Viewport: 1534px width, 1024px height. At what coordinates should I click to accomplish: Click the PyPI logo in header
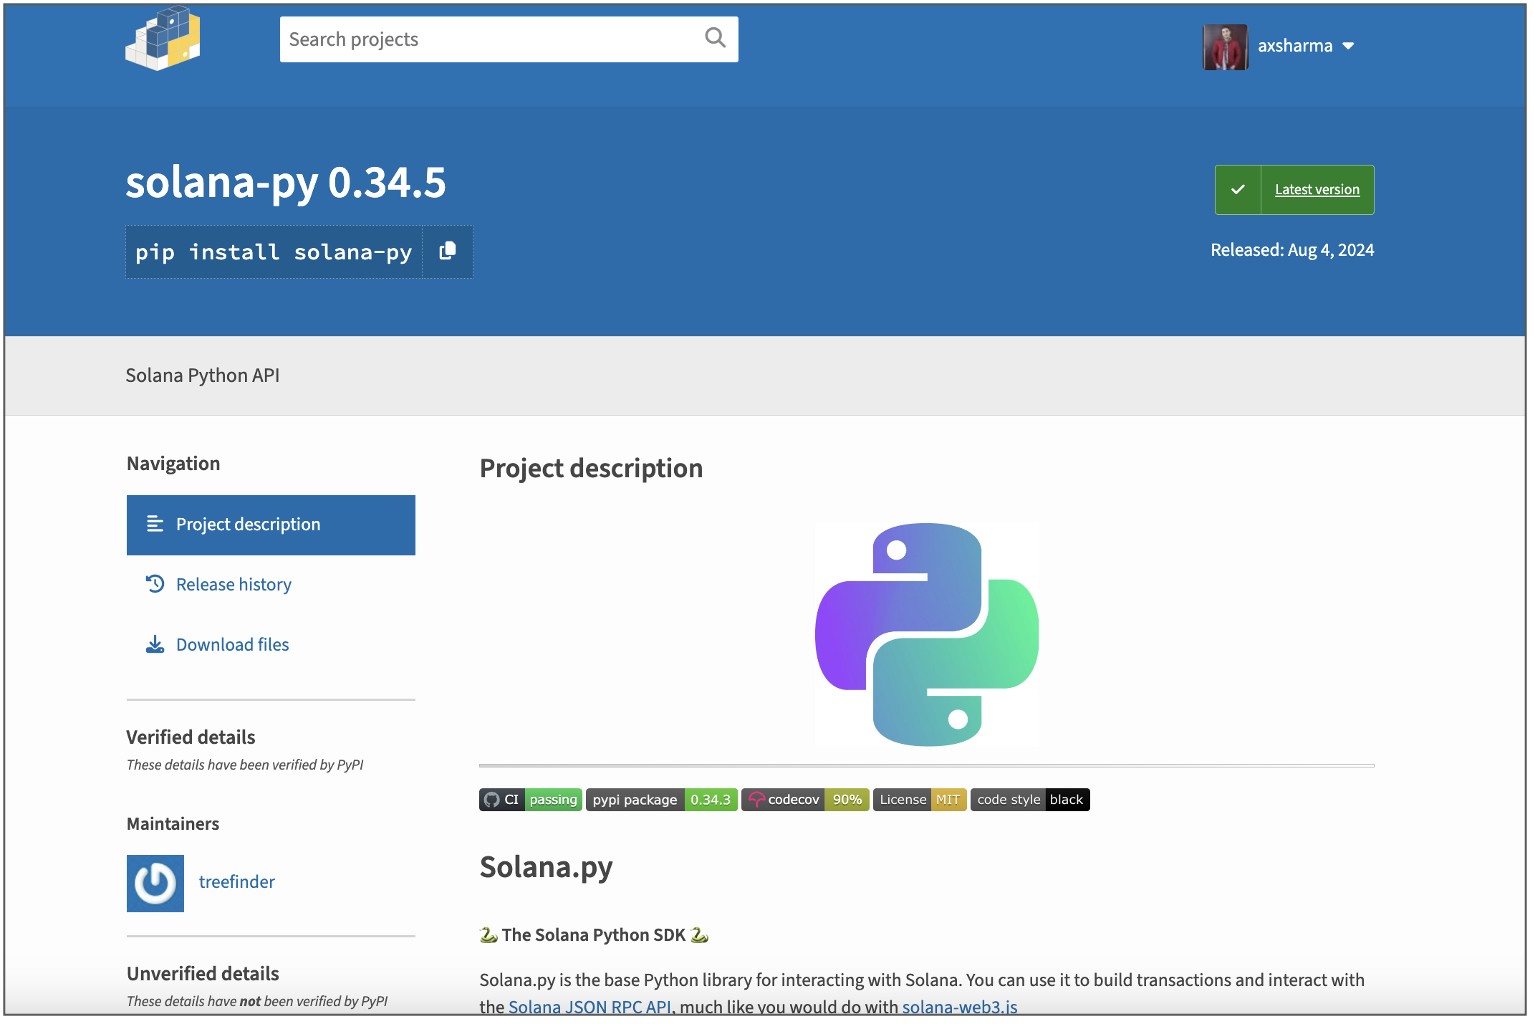163,40
